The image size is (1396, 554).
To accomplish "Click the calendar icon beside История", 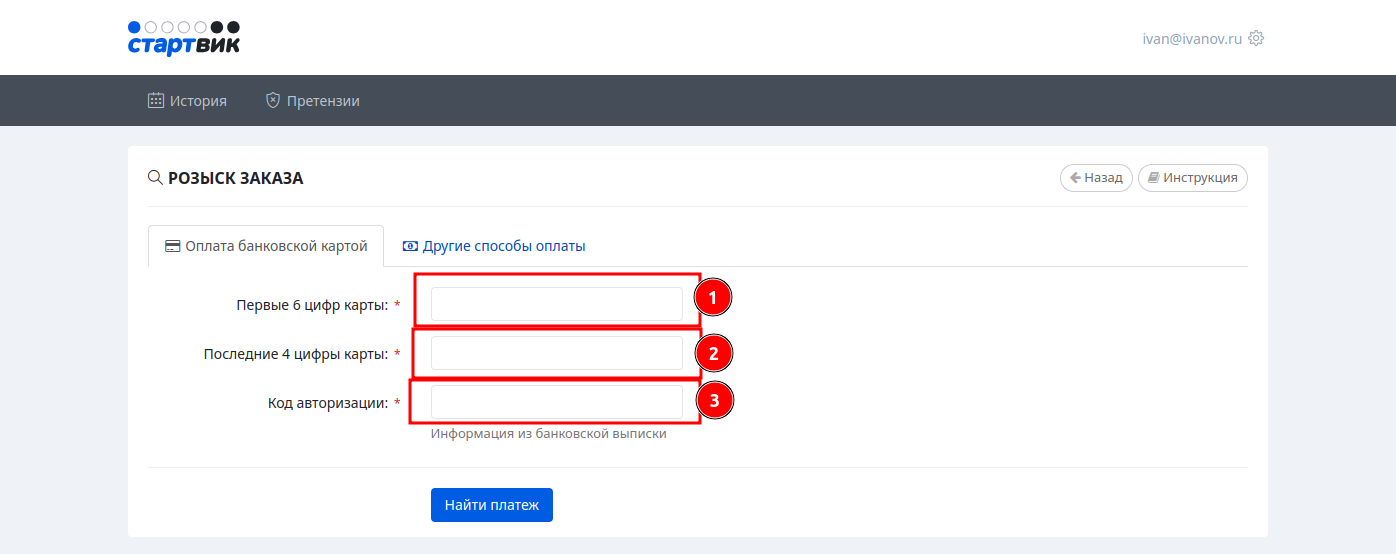I will (156, 101).
